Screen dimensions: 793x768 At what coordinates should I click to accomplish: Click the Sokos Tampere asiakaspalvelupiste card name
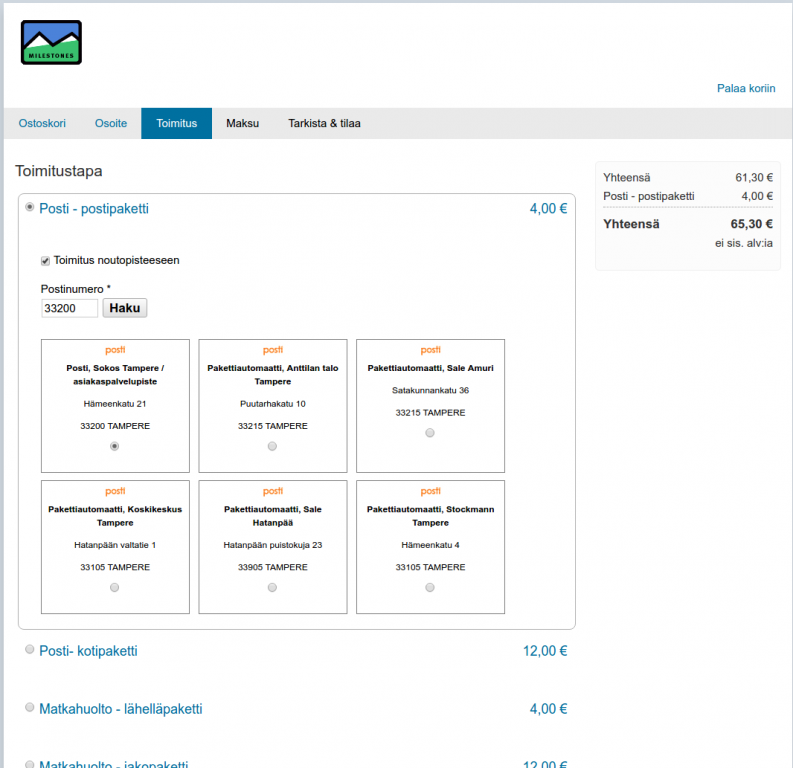(x=115, y=375)
